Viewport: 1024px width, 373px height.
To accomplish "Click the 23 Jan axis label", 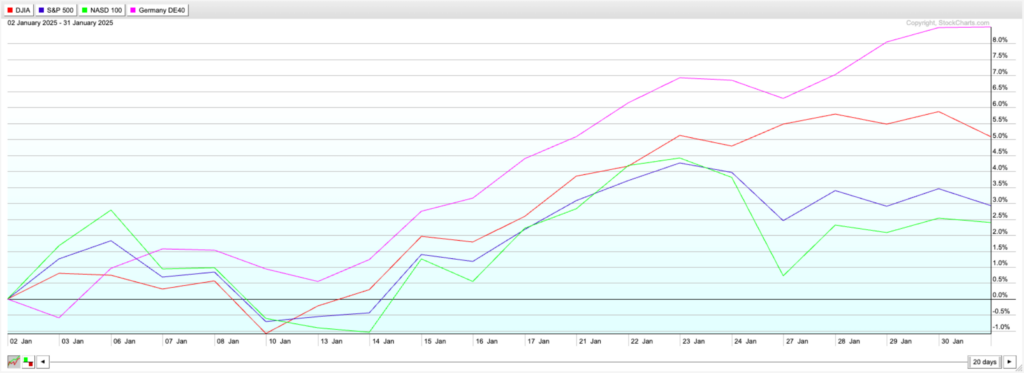I will point(693,341).
